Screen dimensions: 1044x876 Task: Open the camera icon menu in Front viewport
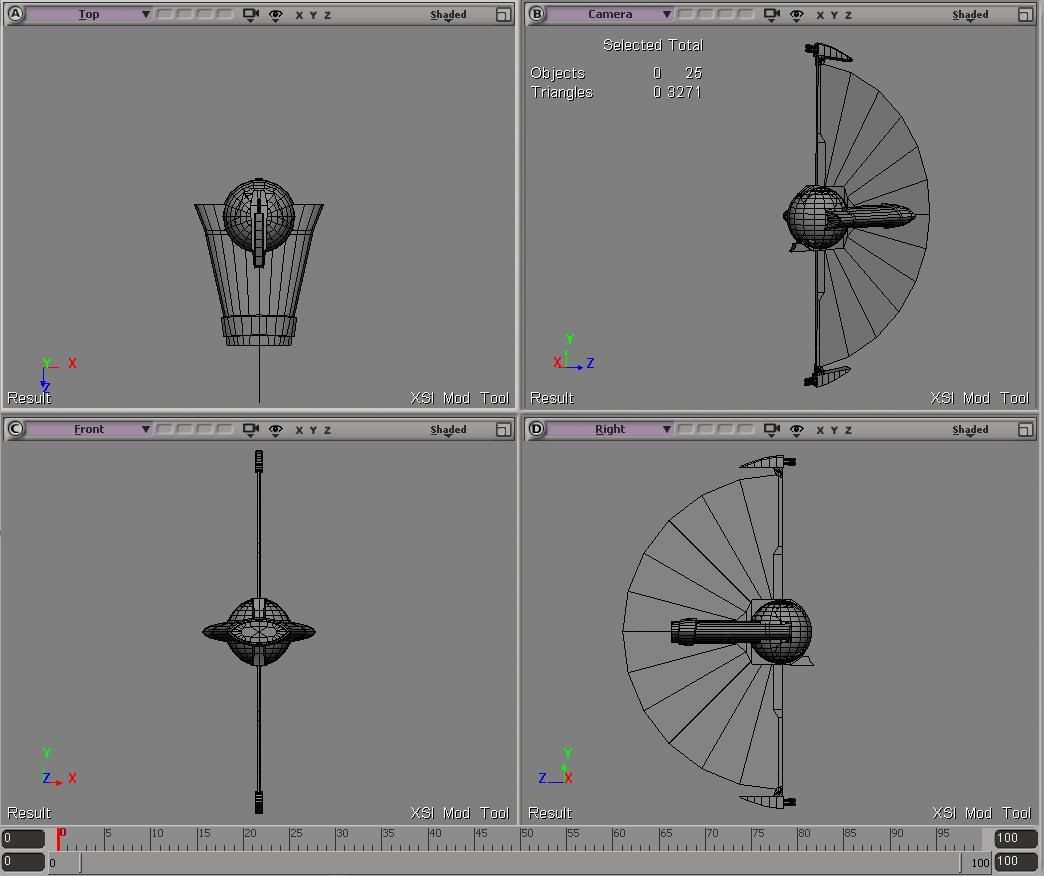(251, 430)
